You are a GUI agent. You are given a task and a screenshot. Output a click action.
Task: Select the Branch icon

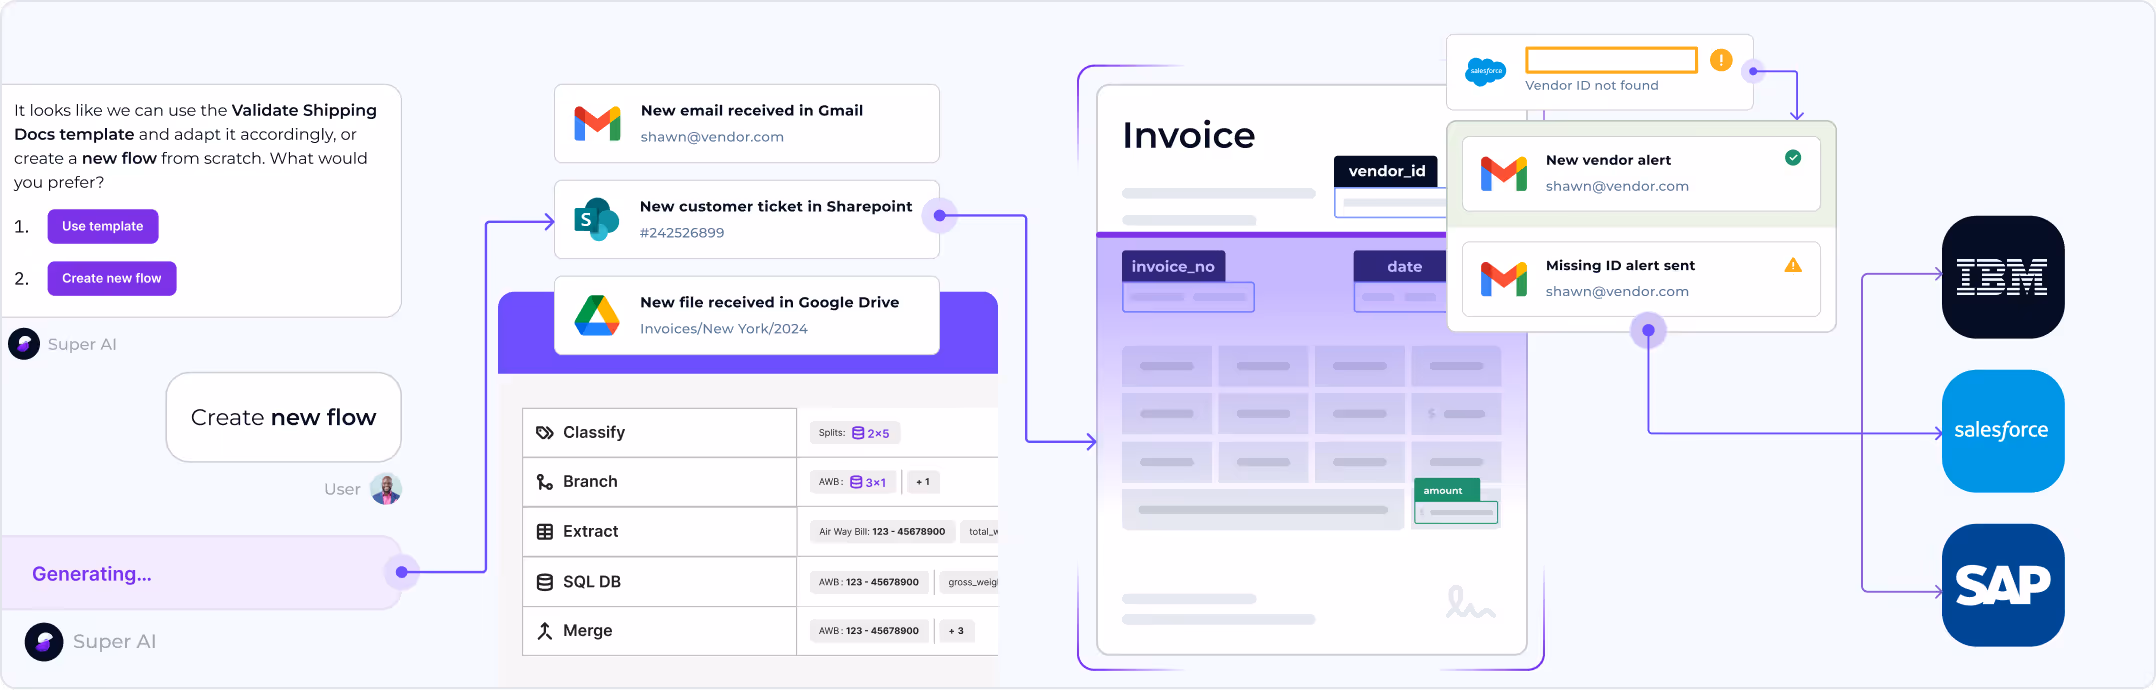click(545, 482)
